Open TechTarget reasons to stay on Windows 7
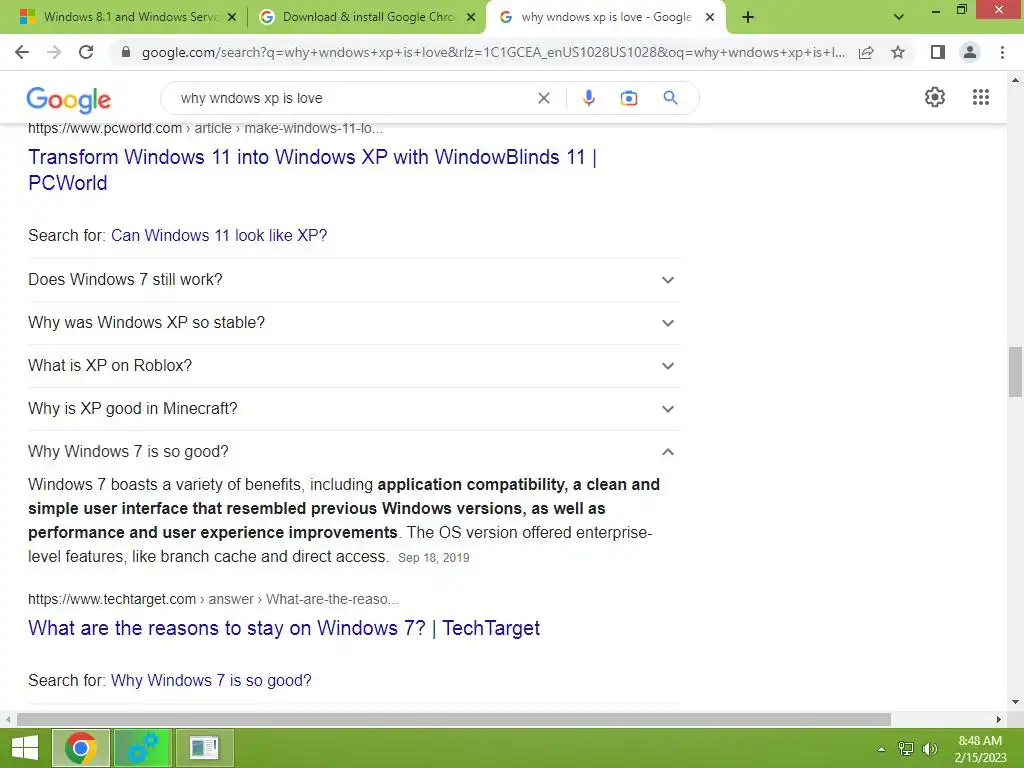 pos(284,628)
